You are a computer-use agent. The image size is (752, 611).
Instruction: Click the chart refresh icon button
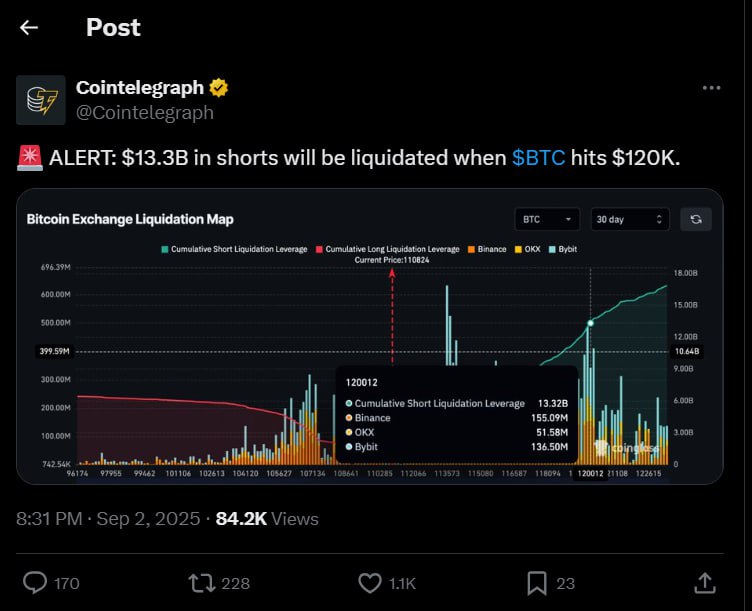click(x=696, y=219)
